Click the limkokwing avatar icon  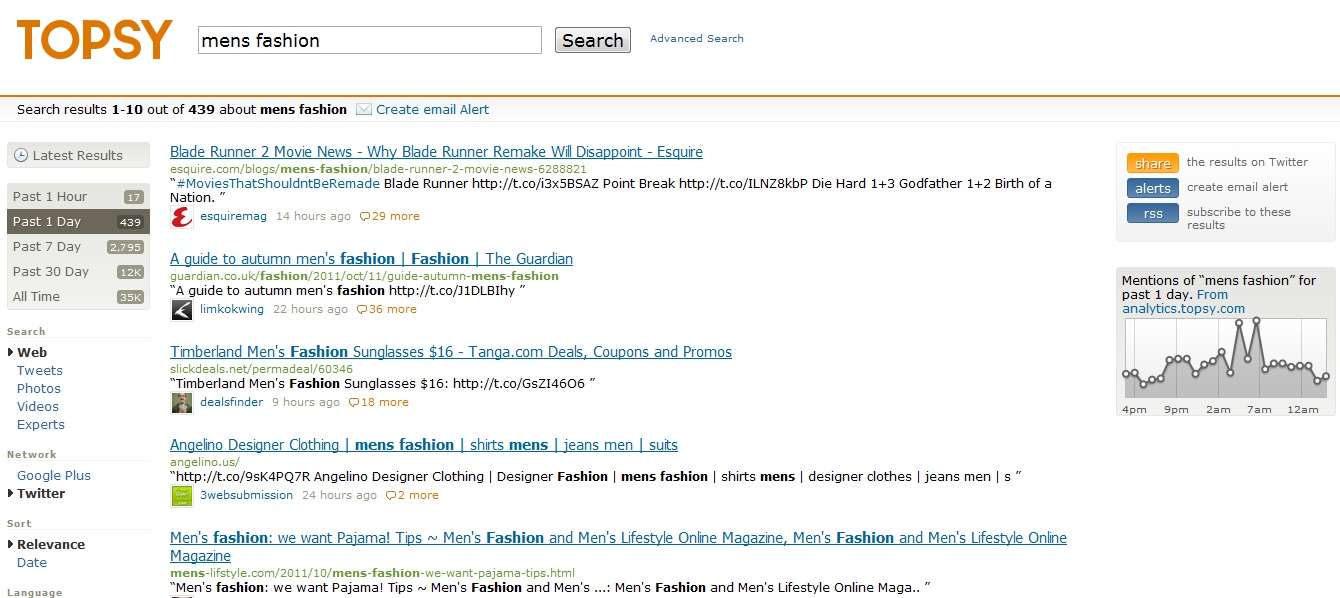(181, 310)
